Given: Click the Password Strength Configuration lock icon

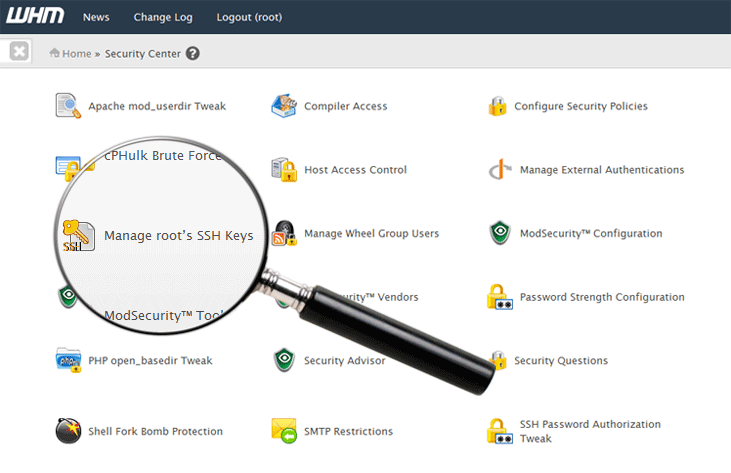Looking at the screenshot, I should (x=500, y=297).
